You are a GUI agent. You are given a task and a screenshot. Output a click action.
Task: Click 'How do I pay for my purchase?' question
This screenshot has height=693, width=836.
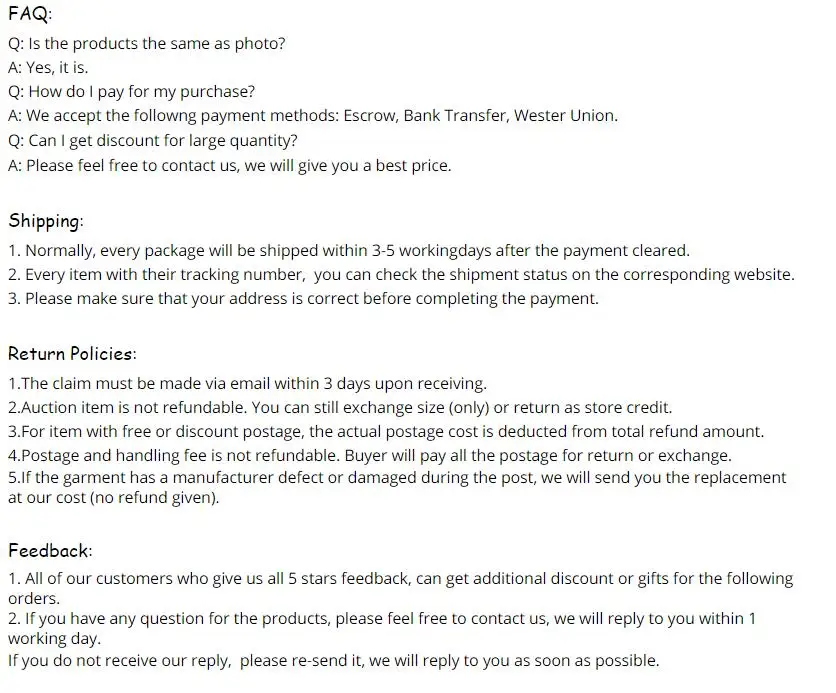(132, 92)
